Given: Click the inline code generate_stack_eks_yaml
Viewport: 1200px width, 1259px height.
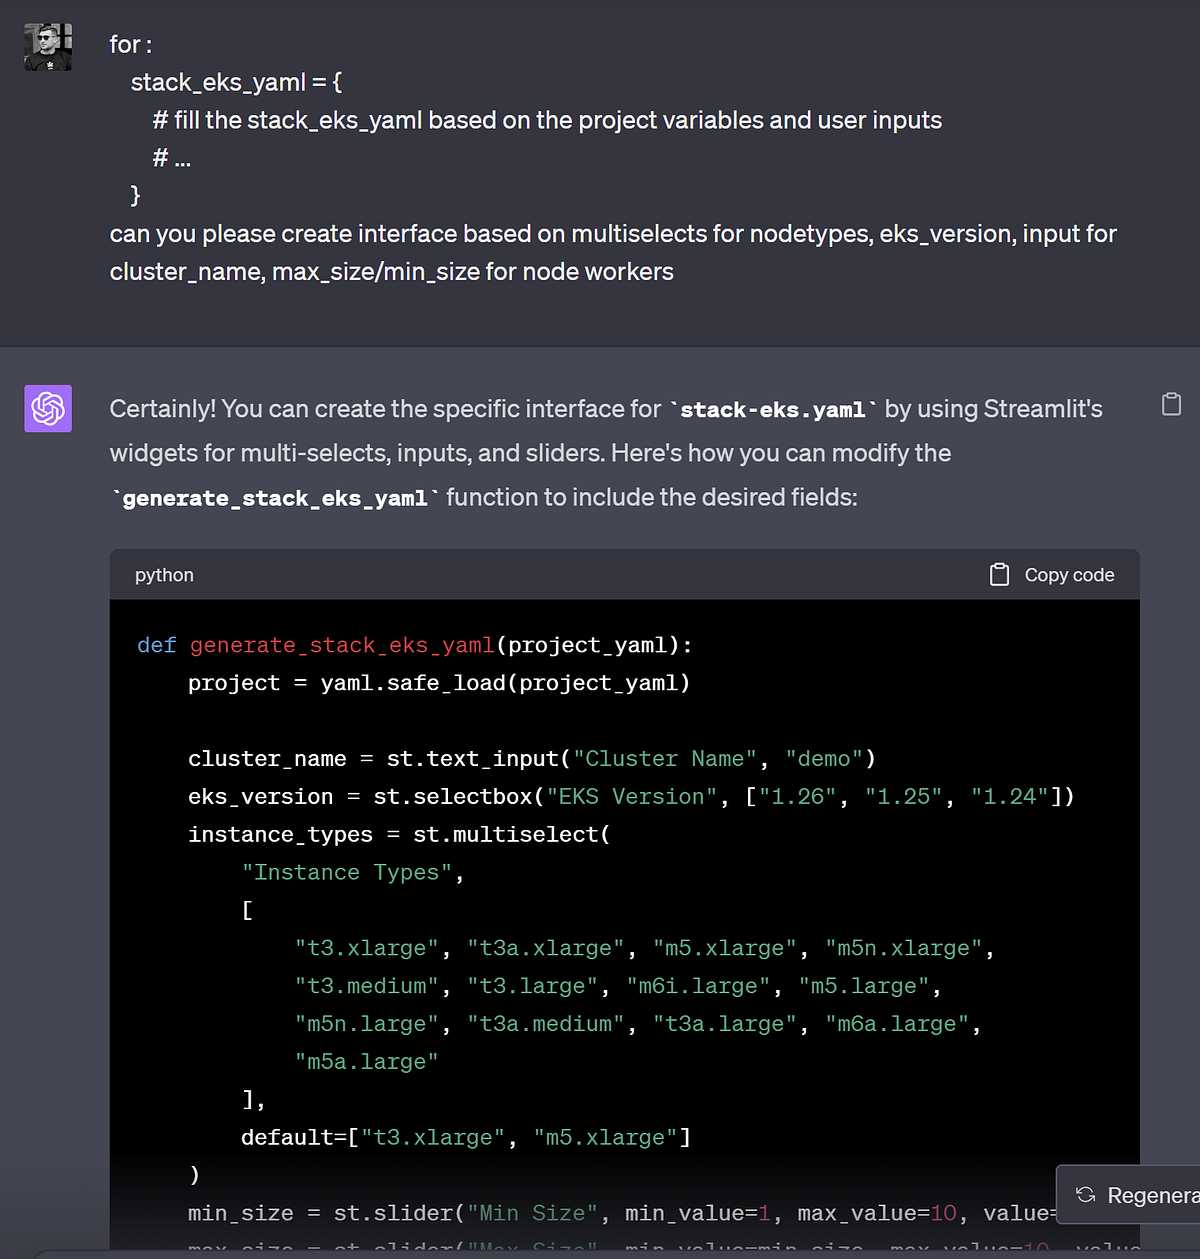Looking at the screenshot, I should (x=273, y=497).
